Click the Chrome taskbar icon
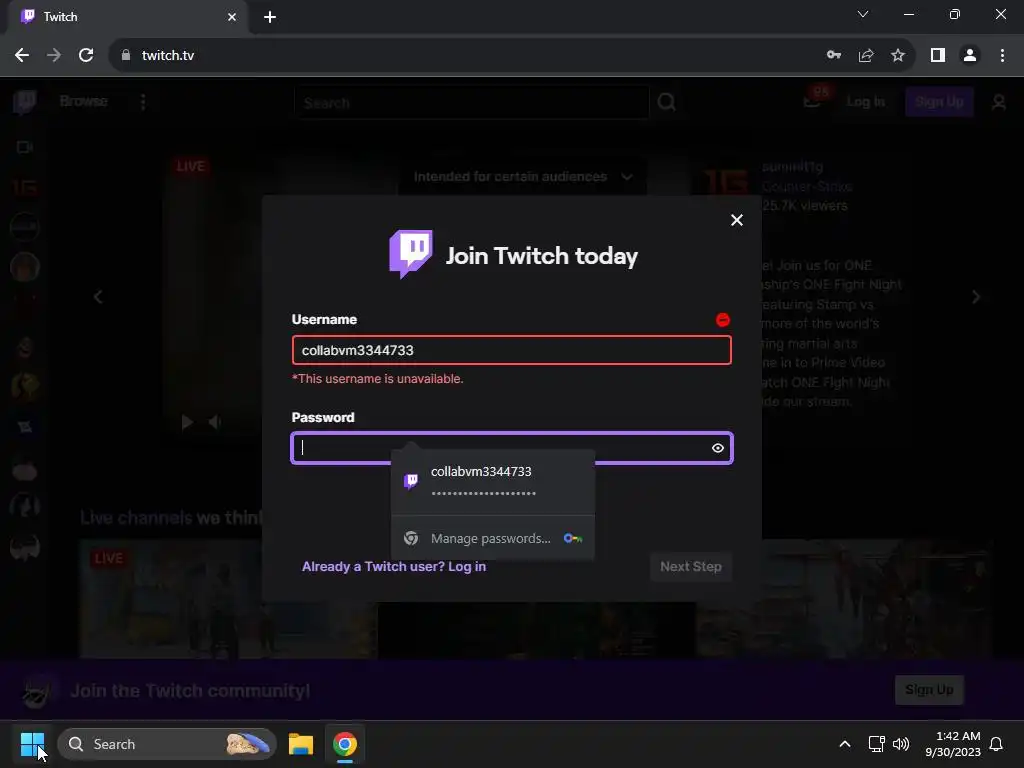 point(345,744)
